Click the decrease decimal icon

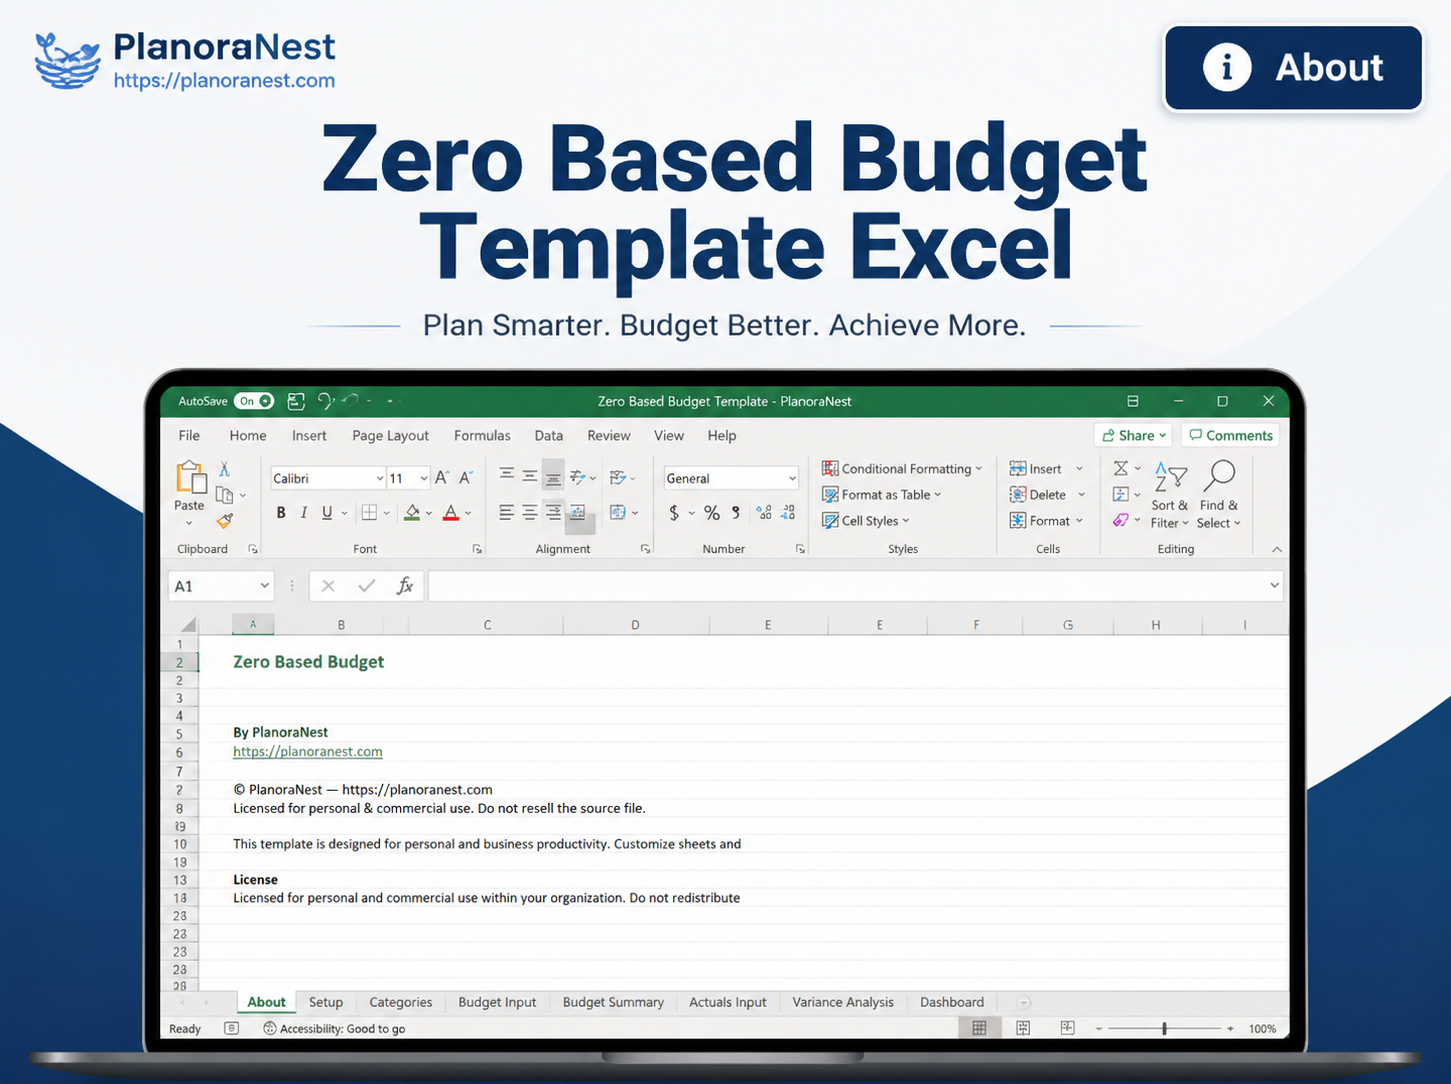coord(788,513)
